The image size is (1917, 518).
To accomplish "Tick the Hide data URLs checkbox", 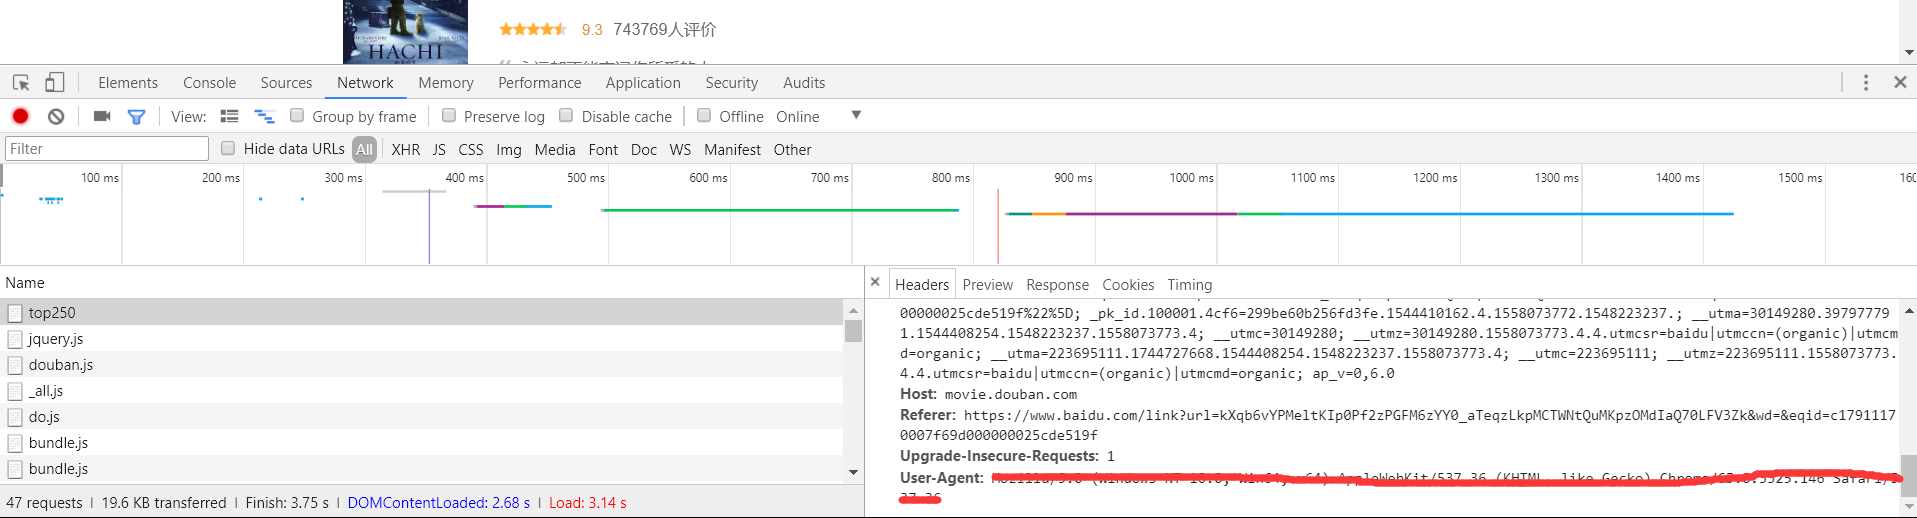I will coord(228,149).
